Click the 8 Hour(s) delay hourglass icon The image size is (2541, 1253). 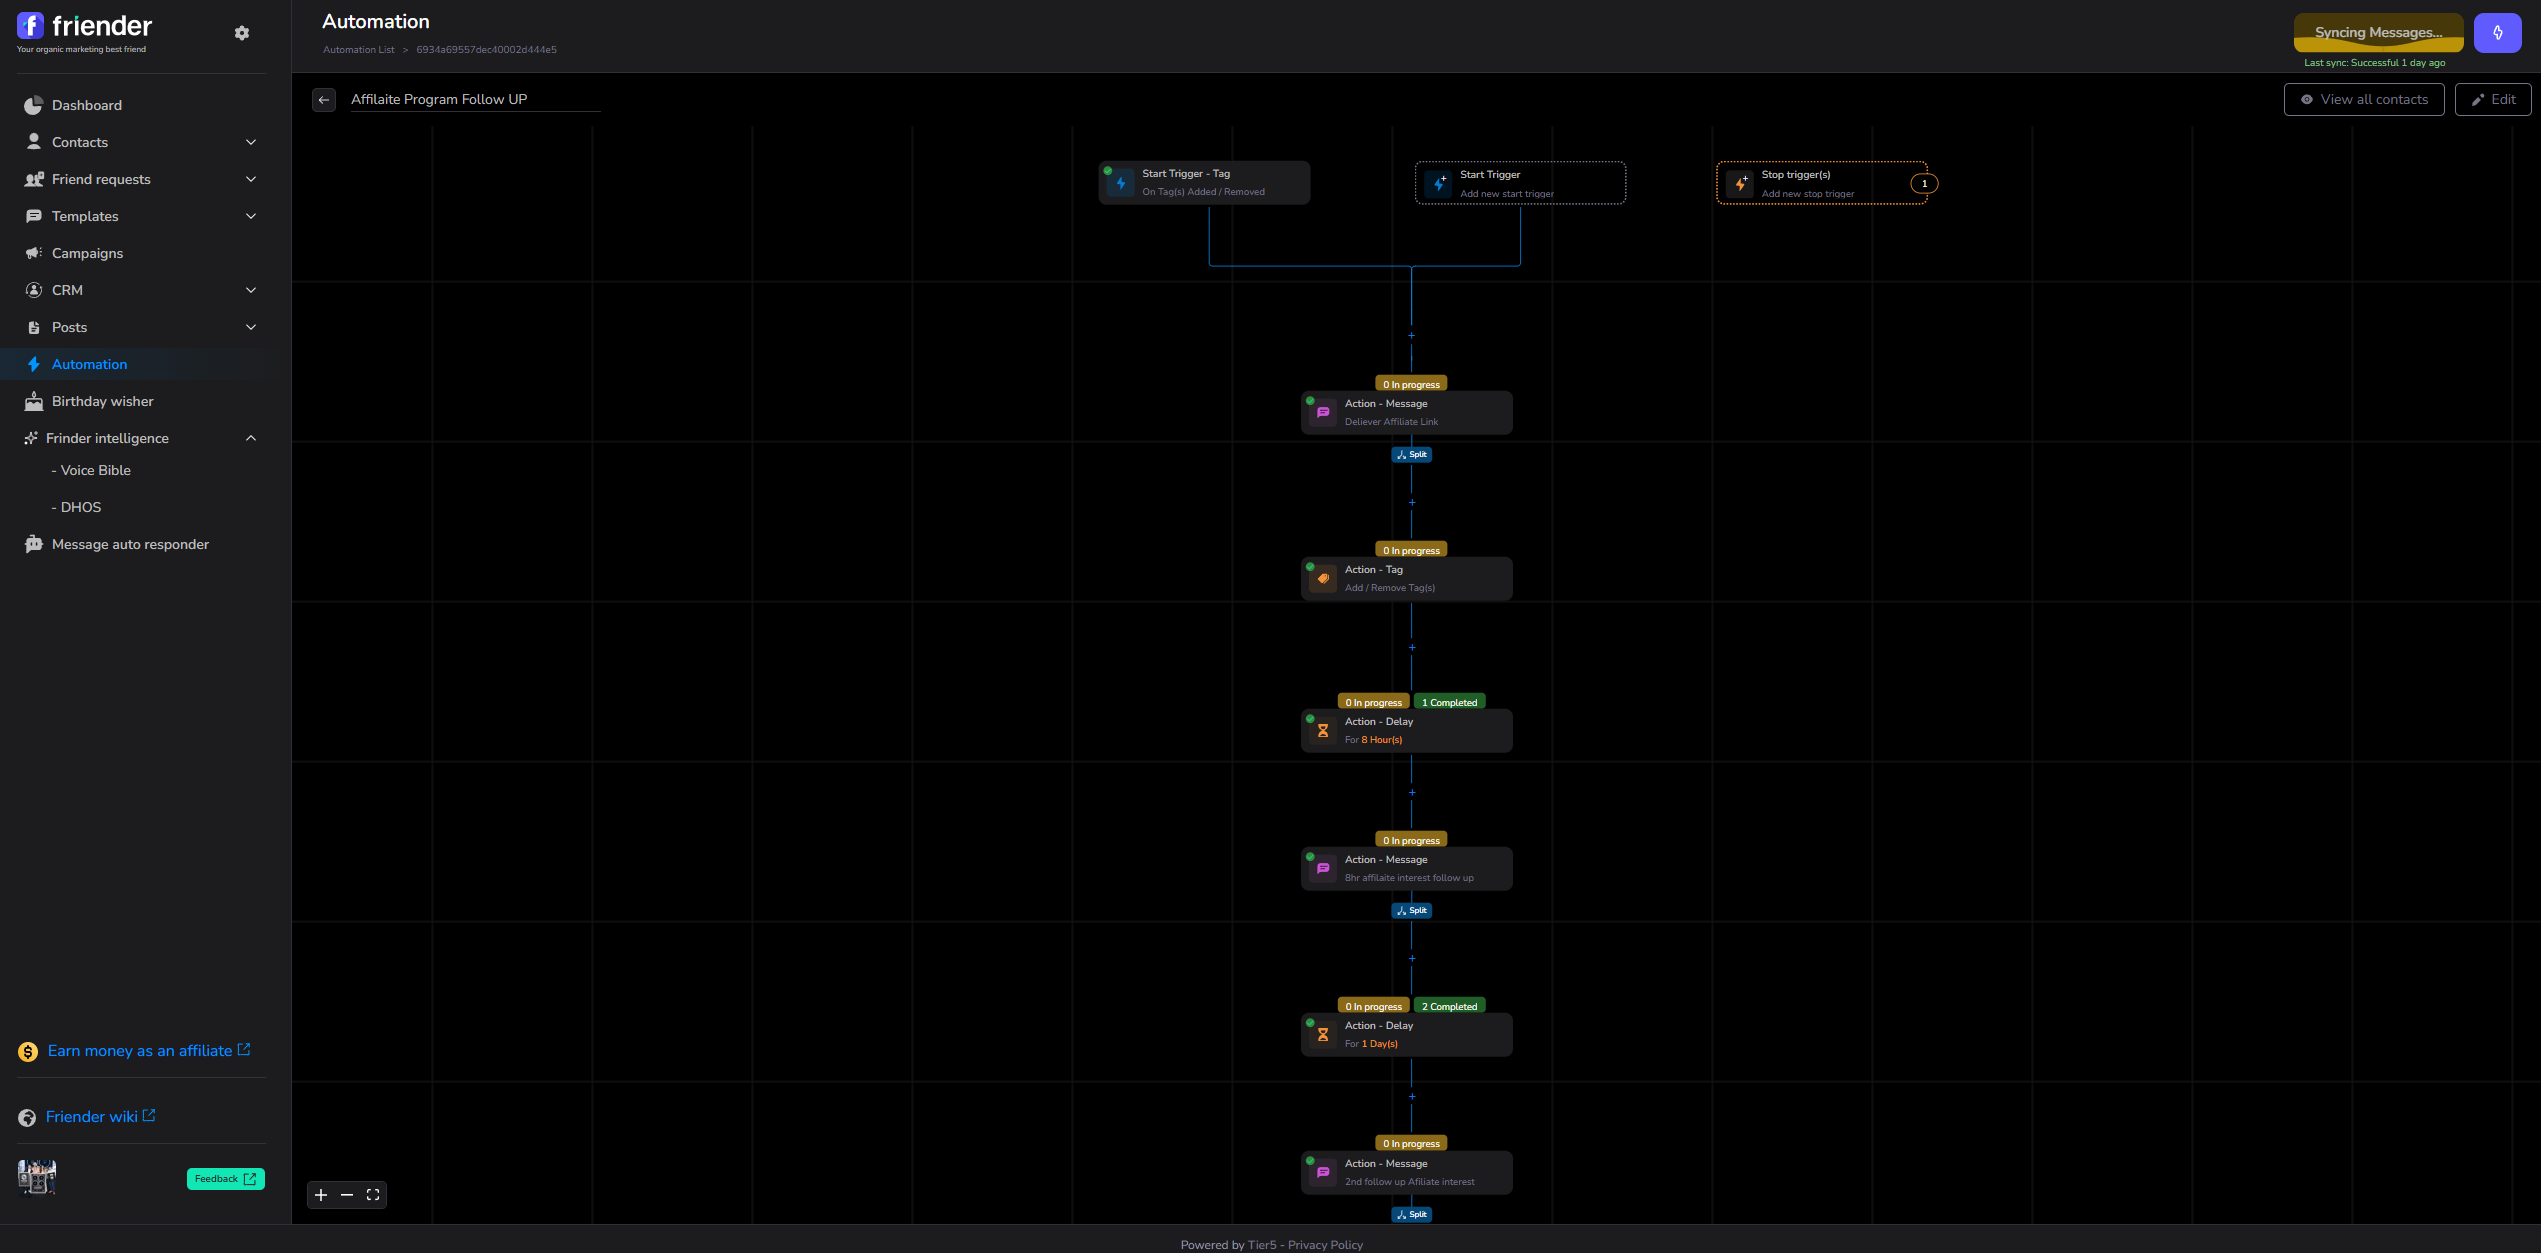1323,731
